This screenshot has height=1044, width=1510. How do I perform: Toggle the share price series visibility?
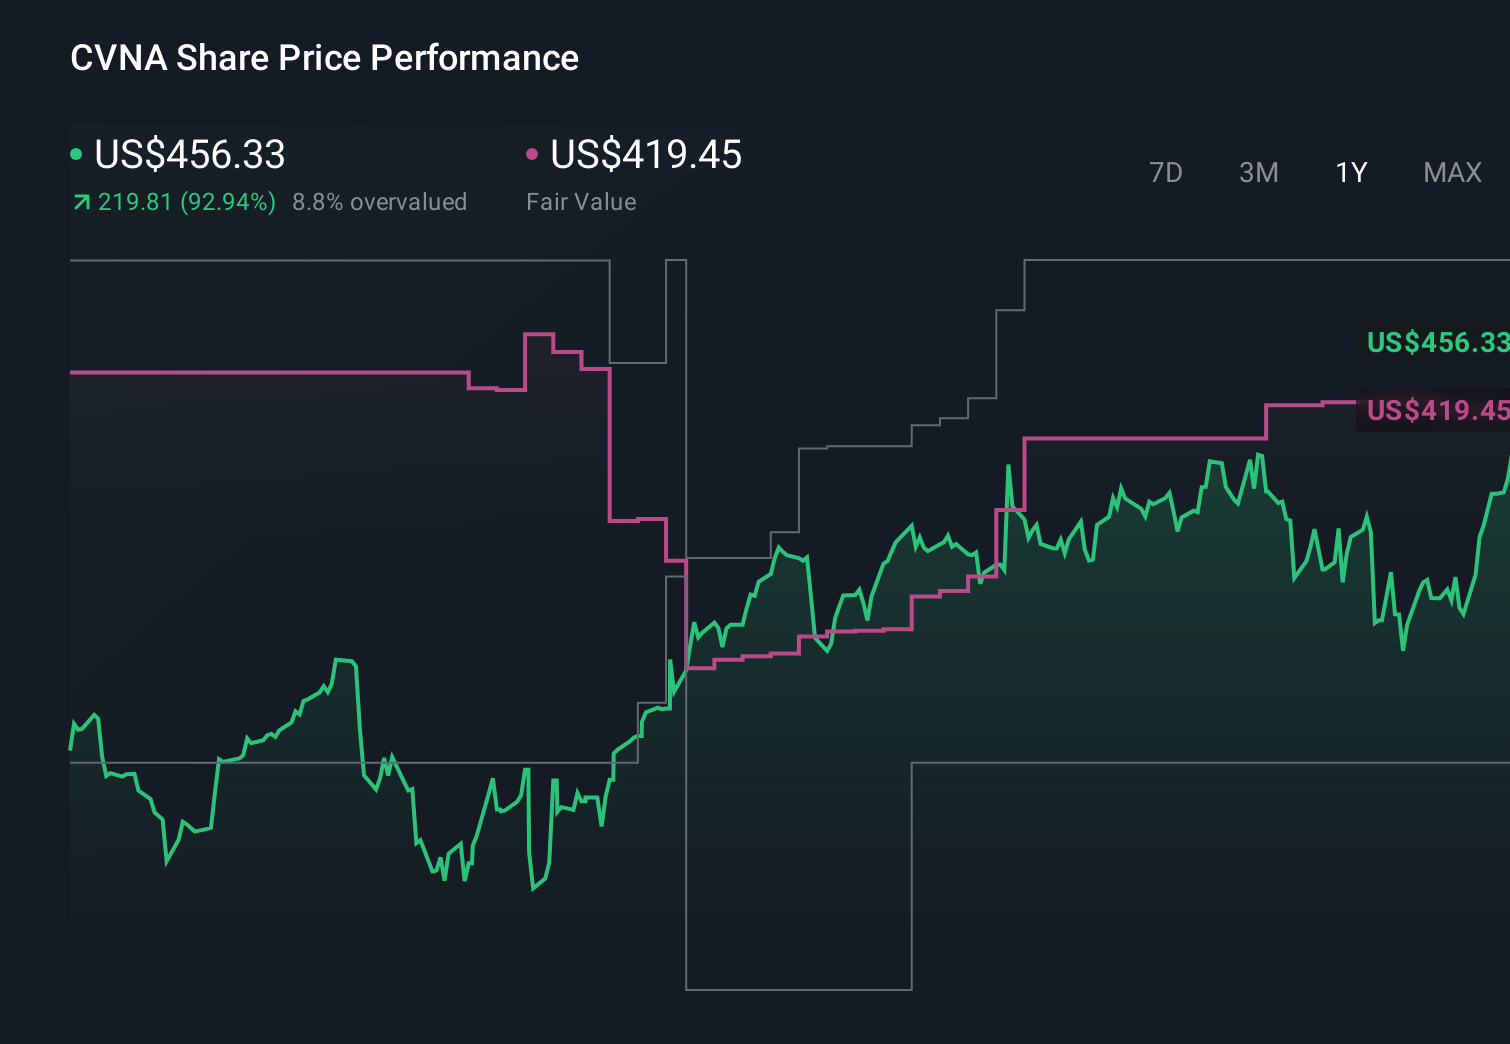[x=188, y=155]
